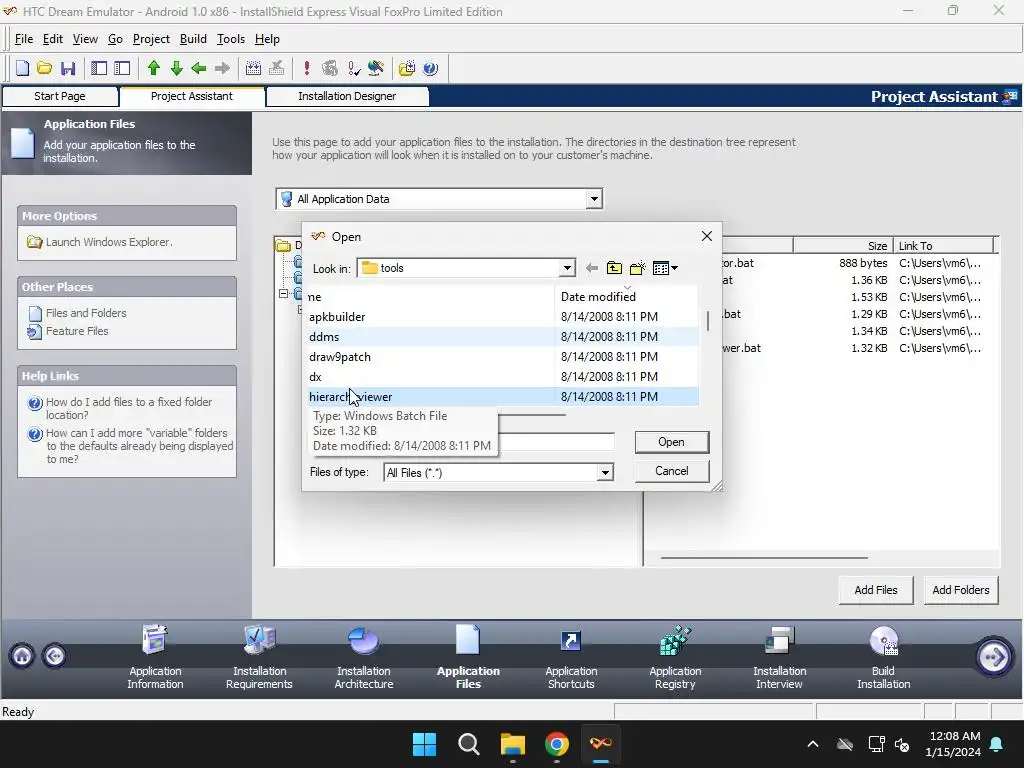Open the View menu icon in dialog
Viewport: 1024px width, 768px height.
(665, 268)
